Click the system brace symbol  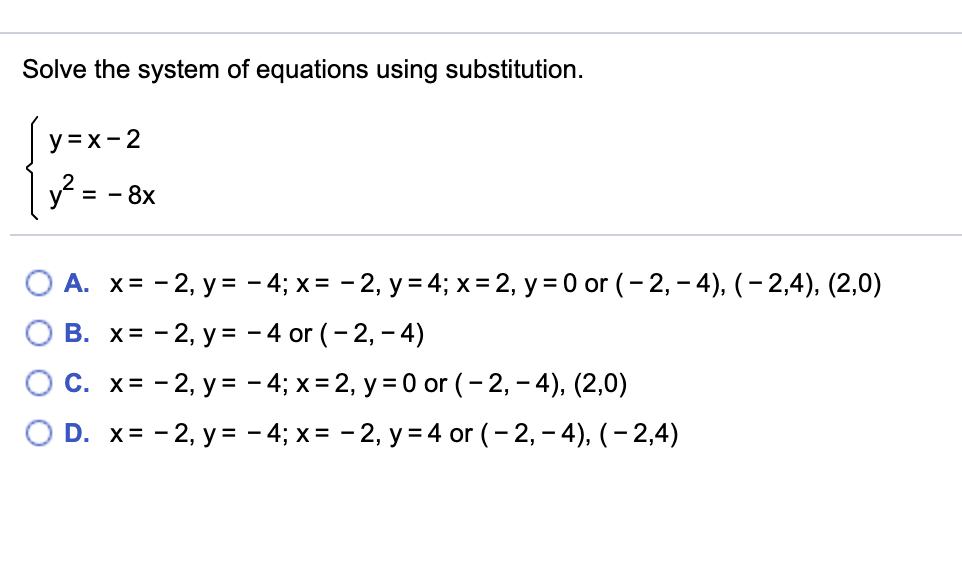point(33,165)
